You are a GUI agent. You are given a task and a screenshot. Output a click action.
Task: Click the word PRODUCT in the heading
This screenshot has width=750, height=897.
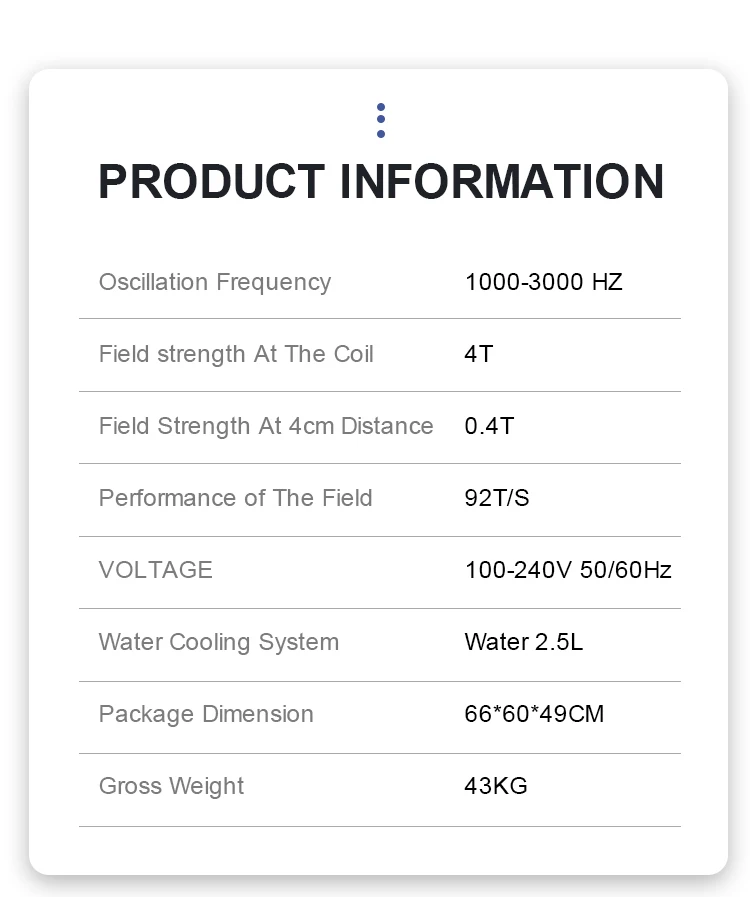(x=211, y=182)
